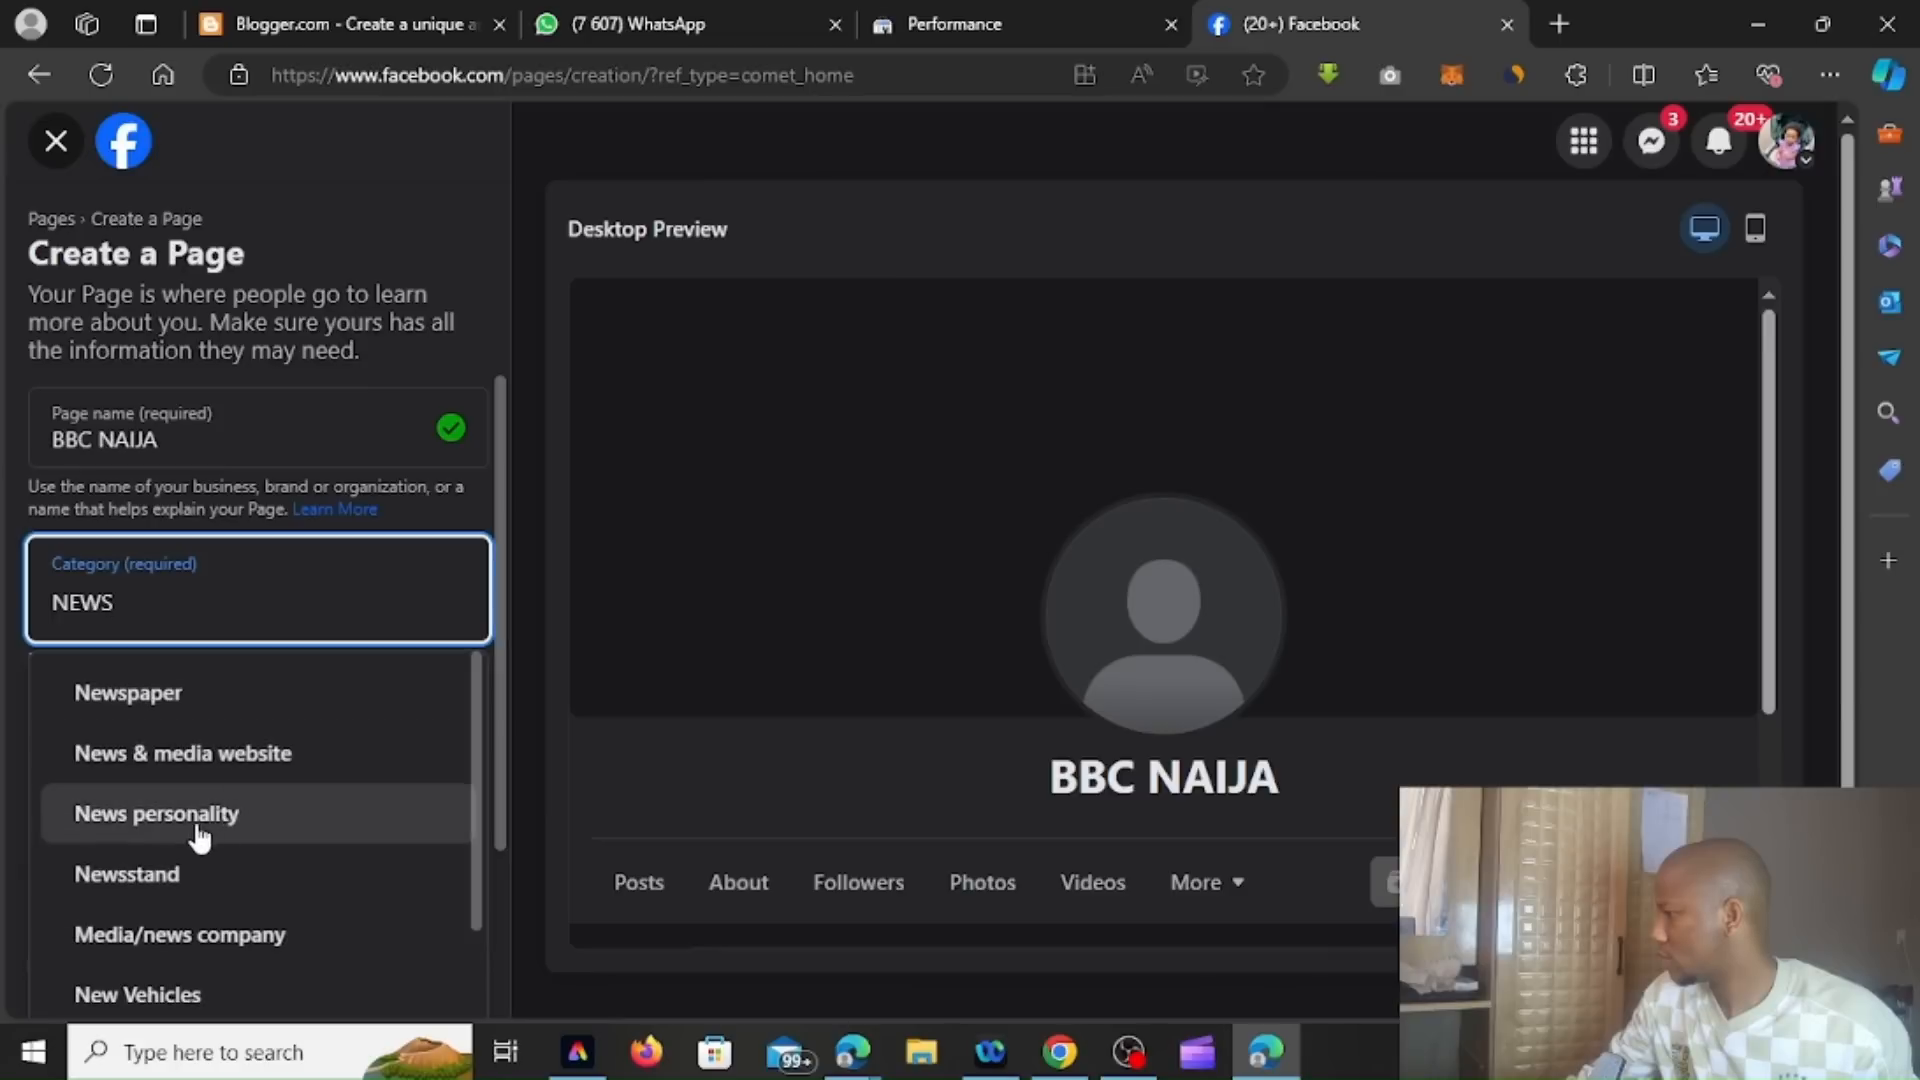Open a new browser tab
1920x1080 pixels.
point(1559,24)
